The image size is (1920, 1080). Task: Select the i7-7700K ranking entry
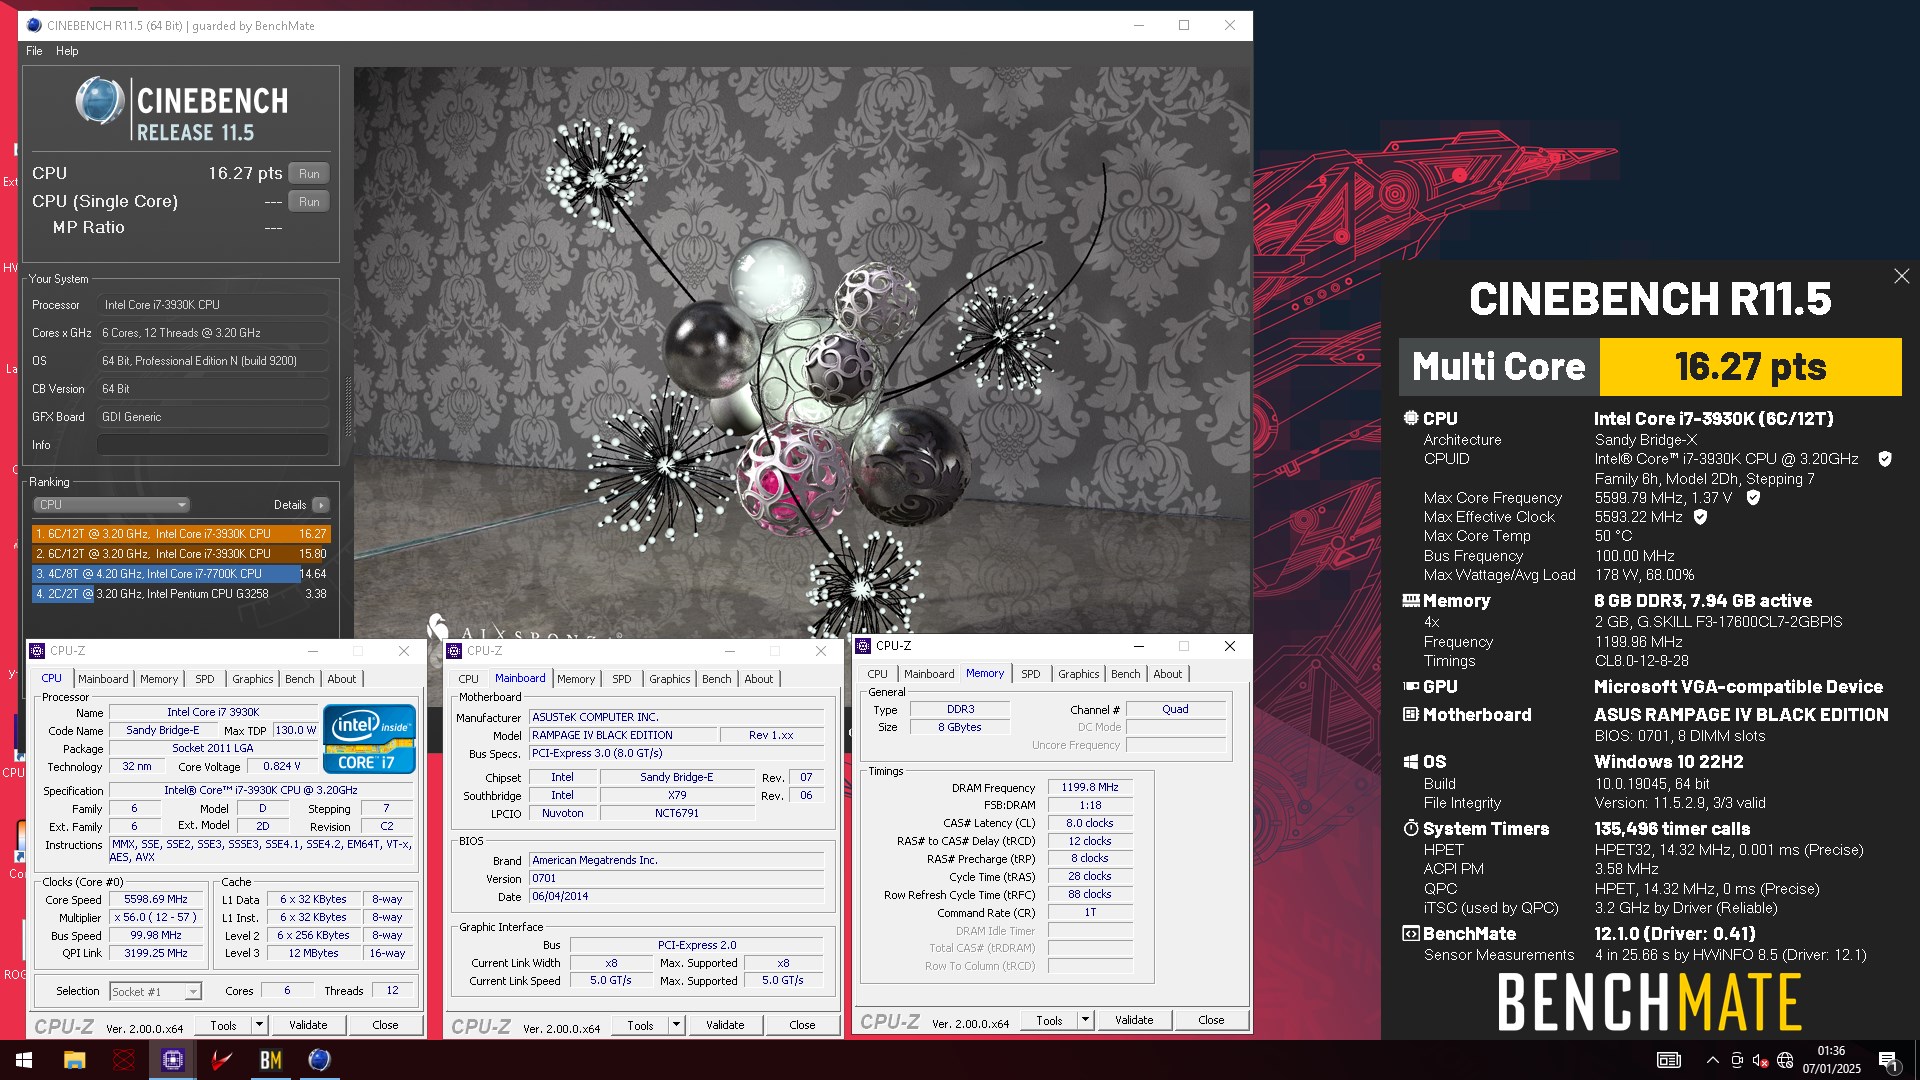coord(181,574)
